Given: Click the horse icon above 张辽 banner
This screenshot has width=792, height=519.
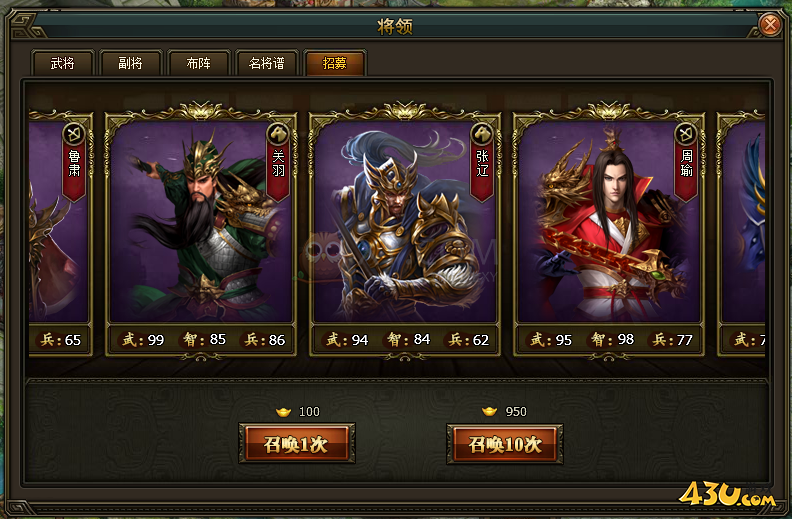Looking at the screenshot, I should pyautogui.click(x=482, y=134).
